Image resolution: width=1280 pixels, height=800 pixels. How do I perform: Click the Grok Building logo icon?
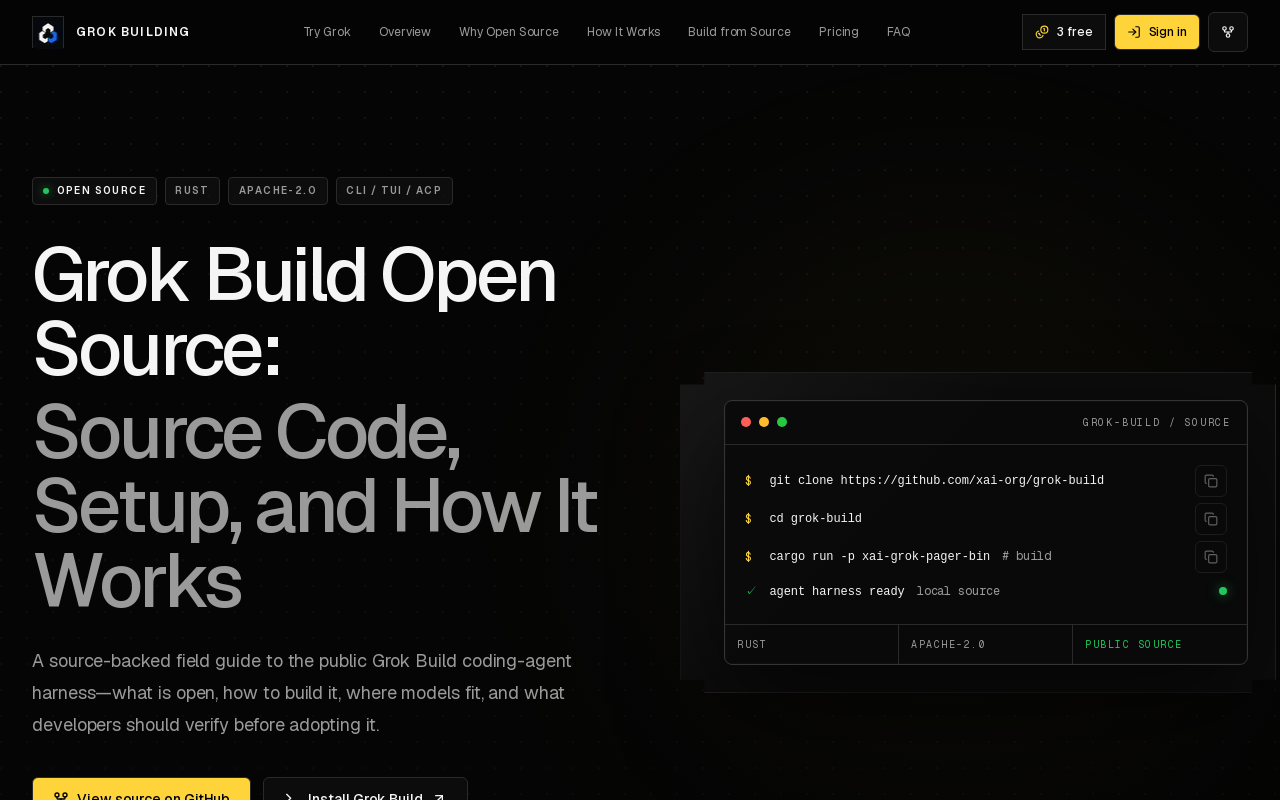(x=48, y=32)
